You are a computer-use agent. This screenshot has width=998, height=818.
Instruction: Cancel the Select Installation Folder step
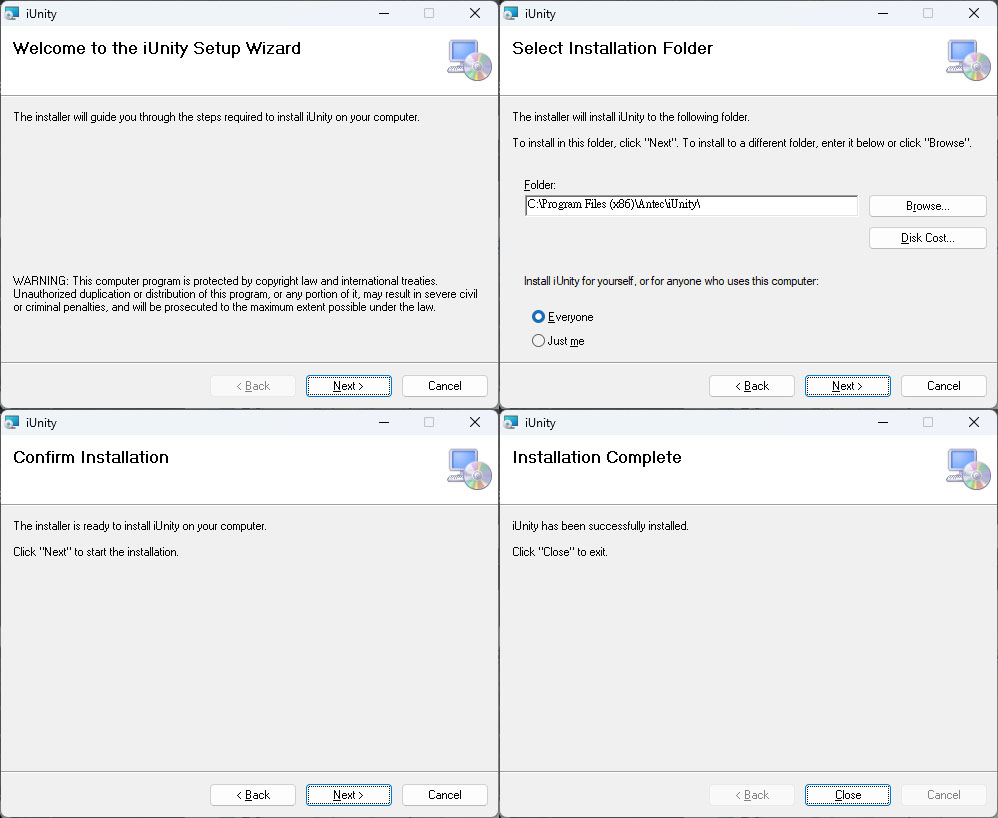(x=943, y=386)
